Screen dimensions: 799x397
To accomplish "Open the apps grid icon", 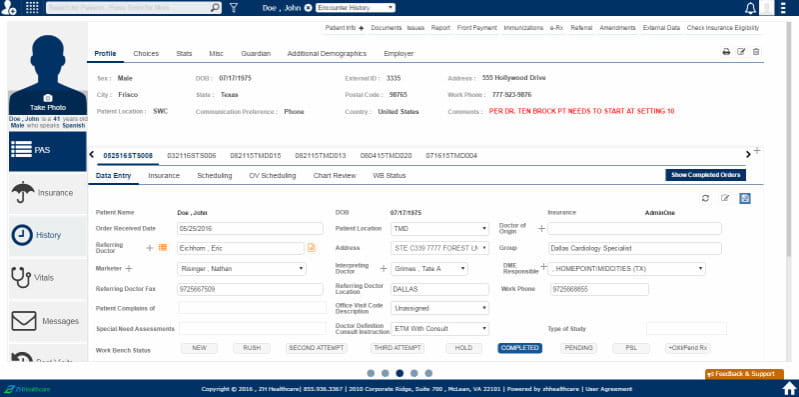I will tap(32, 8).
